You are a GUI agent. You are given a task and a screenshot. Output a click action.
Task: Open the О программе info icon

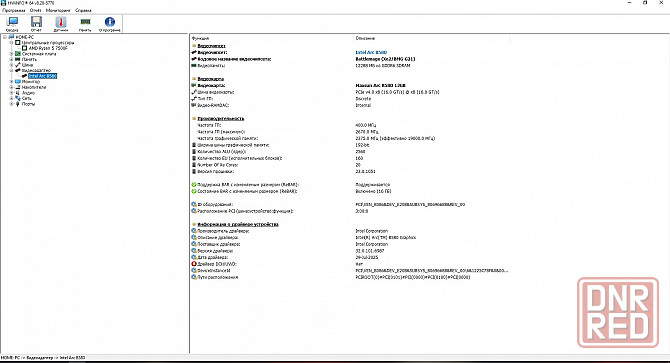110,22
